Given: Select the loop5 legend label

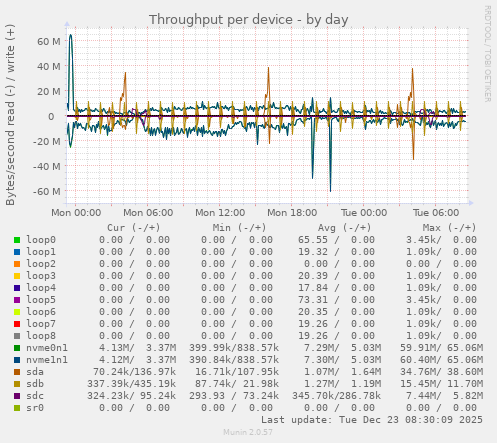Looking at the screenshot, I should click(x=41, y=300).
